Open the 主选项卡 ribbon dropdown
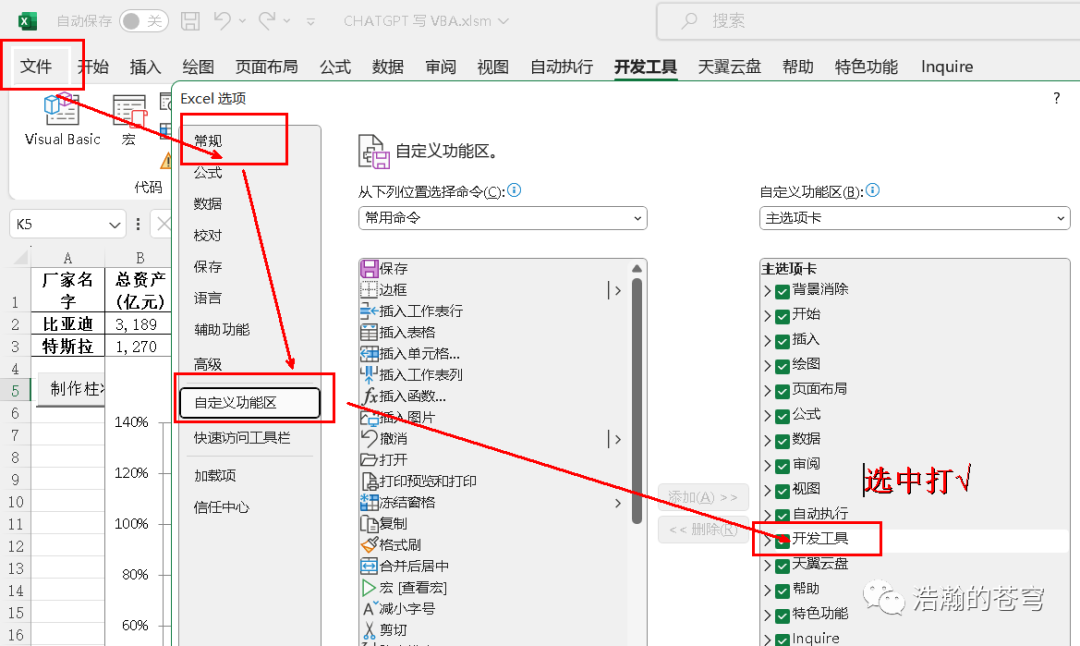 tap(915, 218)
